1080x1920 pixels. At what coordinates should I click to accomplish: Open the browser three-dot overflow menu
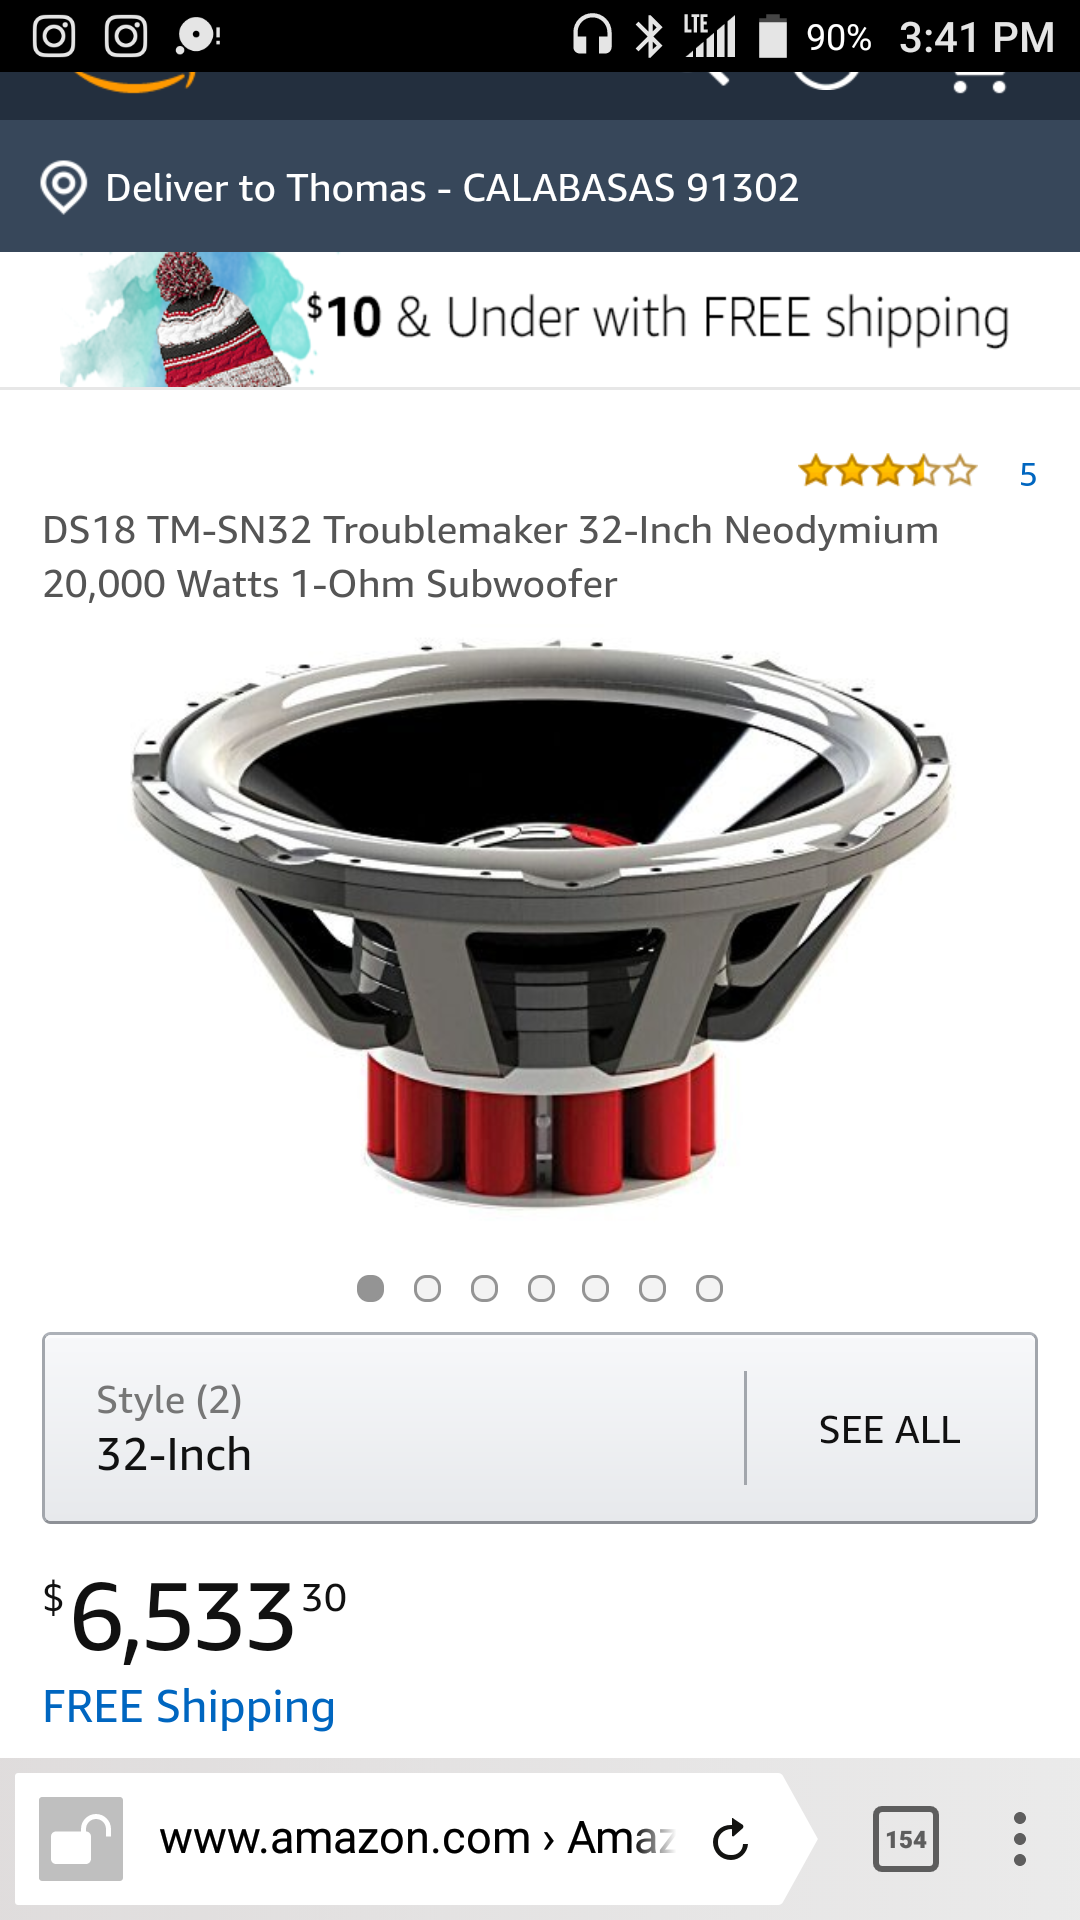coord(1019,1839)
